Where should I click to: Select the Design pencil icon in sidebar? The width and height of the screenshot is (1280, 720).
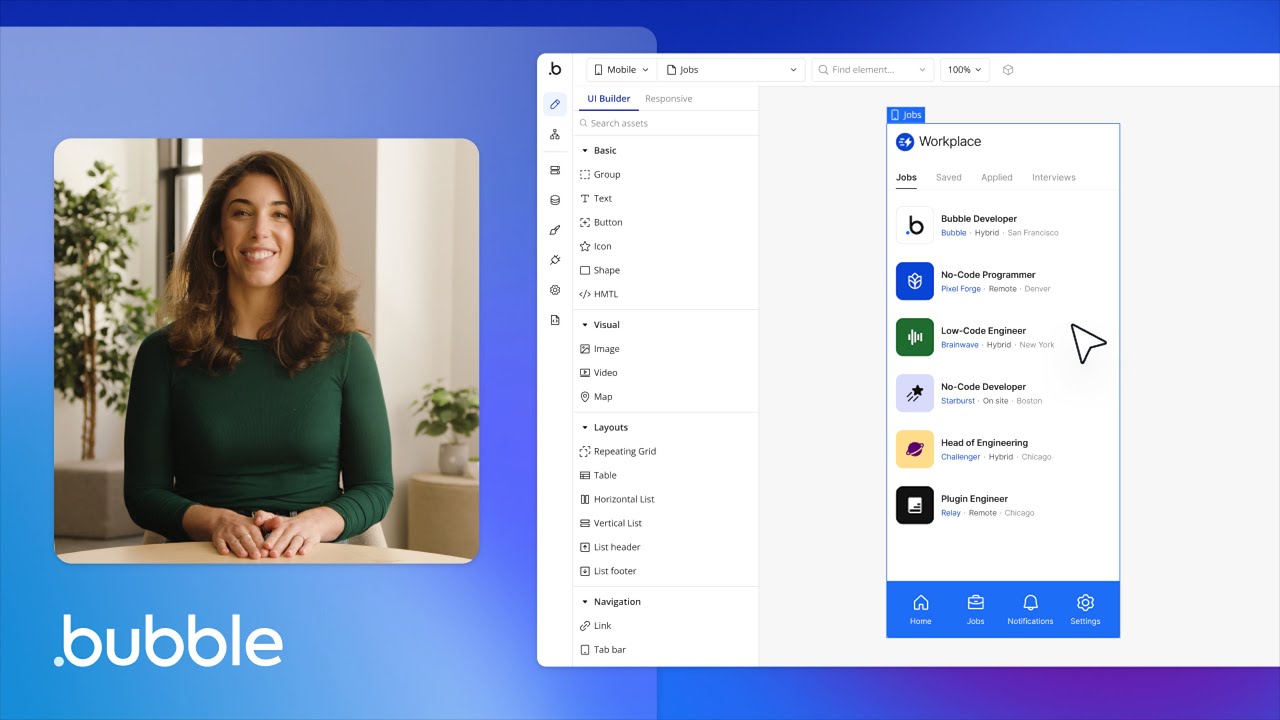(x=555, y=104)
